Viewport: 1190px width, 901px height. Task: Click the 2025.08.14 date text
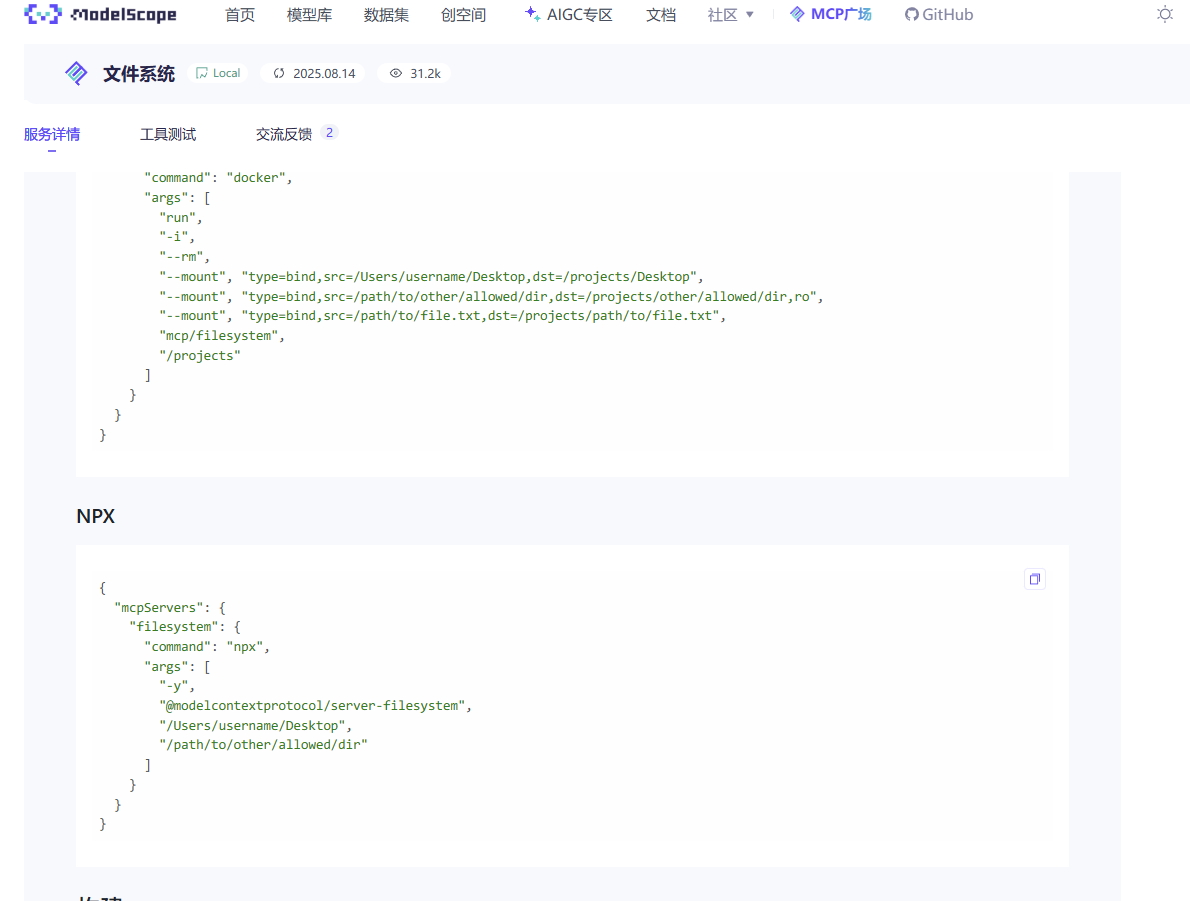324,74
